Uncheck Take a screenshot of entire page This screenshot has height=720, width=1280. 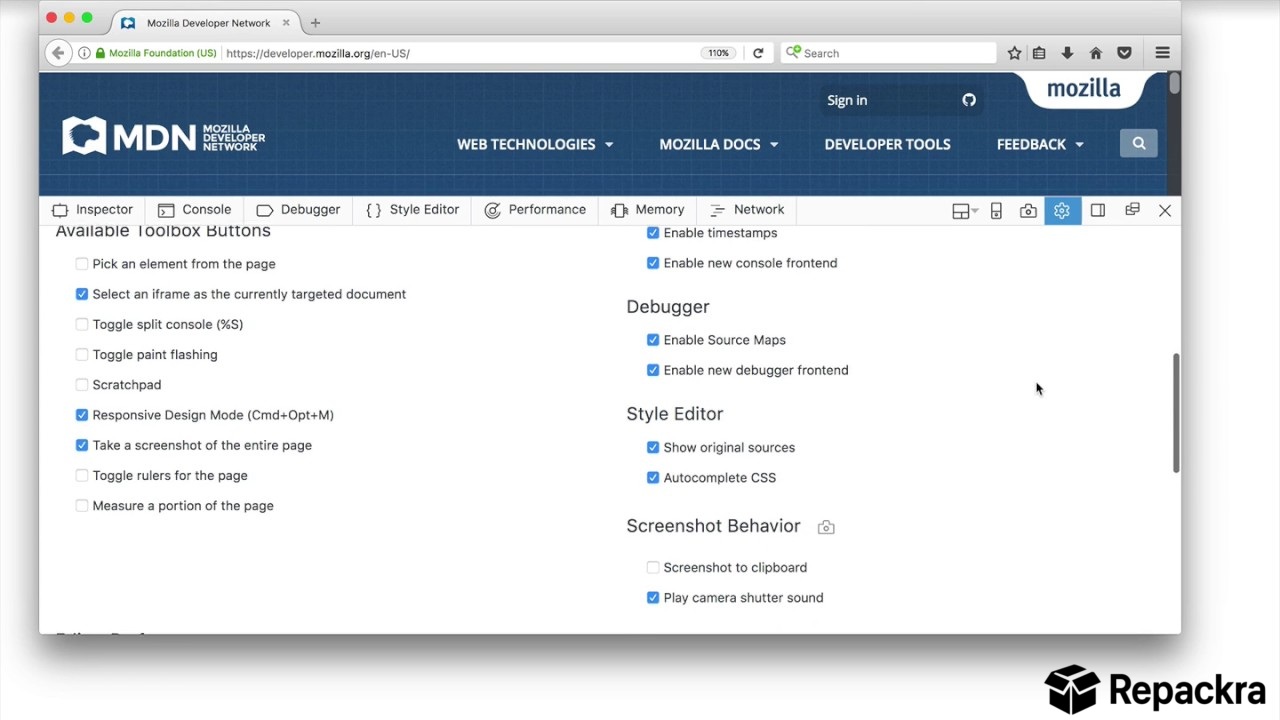tap(82, 445)
